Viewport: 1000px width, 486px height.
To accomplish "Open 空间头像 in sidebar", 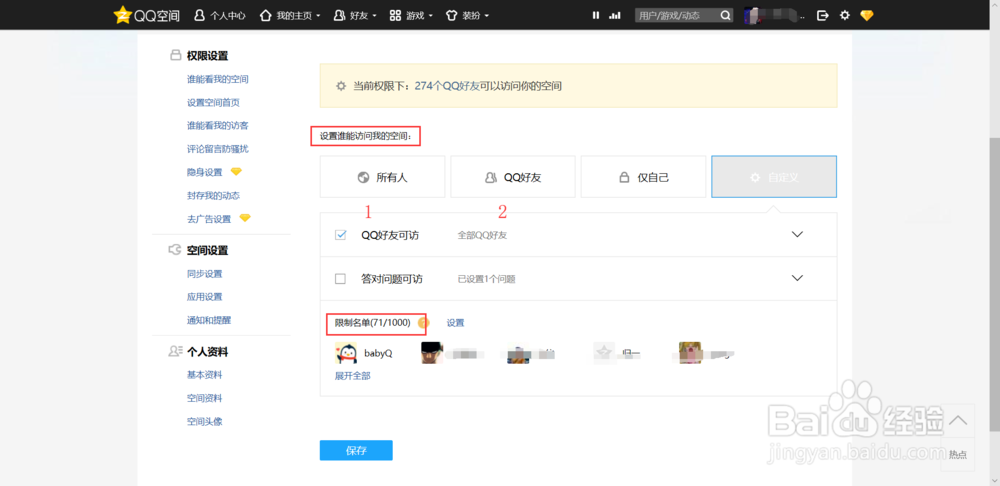I will [204, 422].
